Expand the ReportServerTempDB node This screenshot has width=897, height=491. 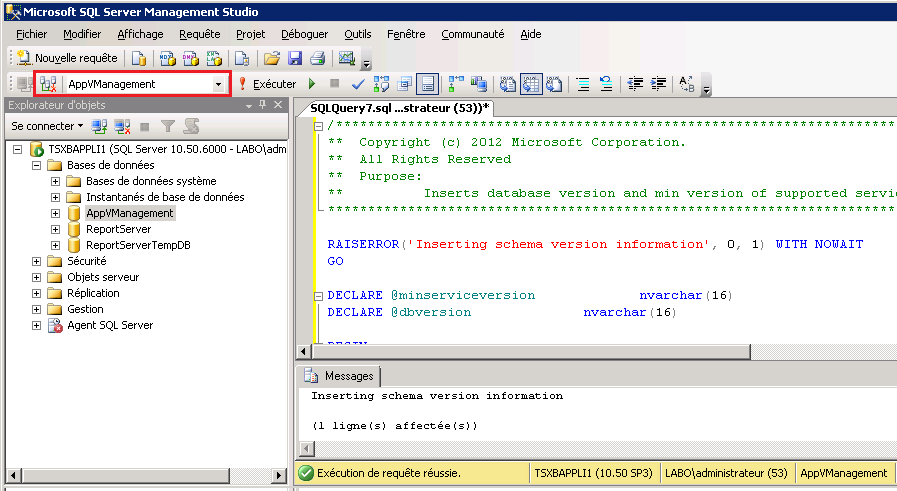[55, 246]
